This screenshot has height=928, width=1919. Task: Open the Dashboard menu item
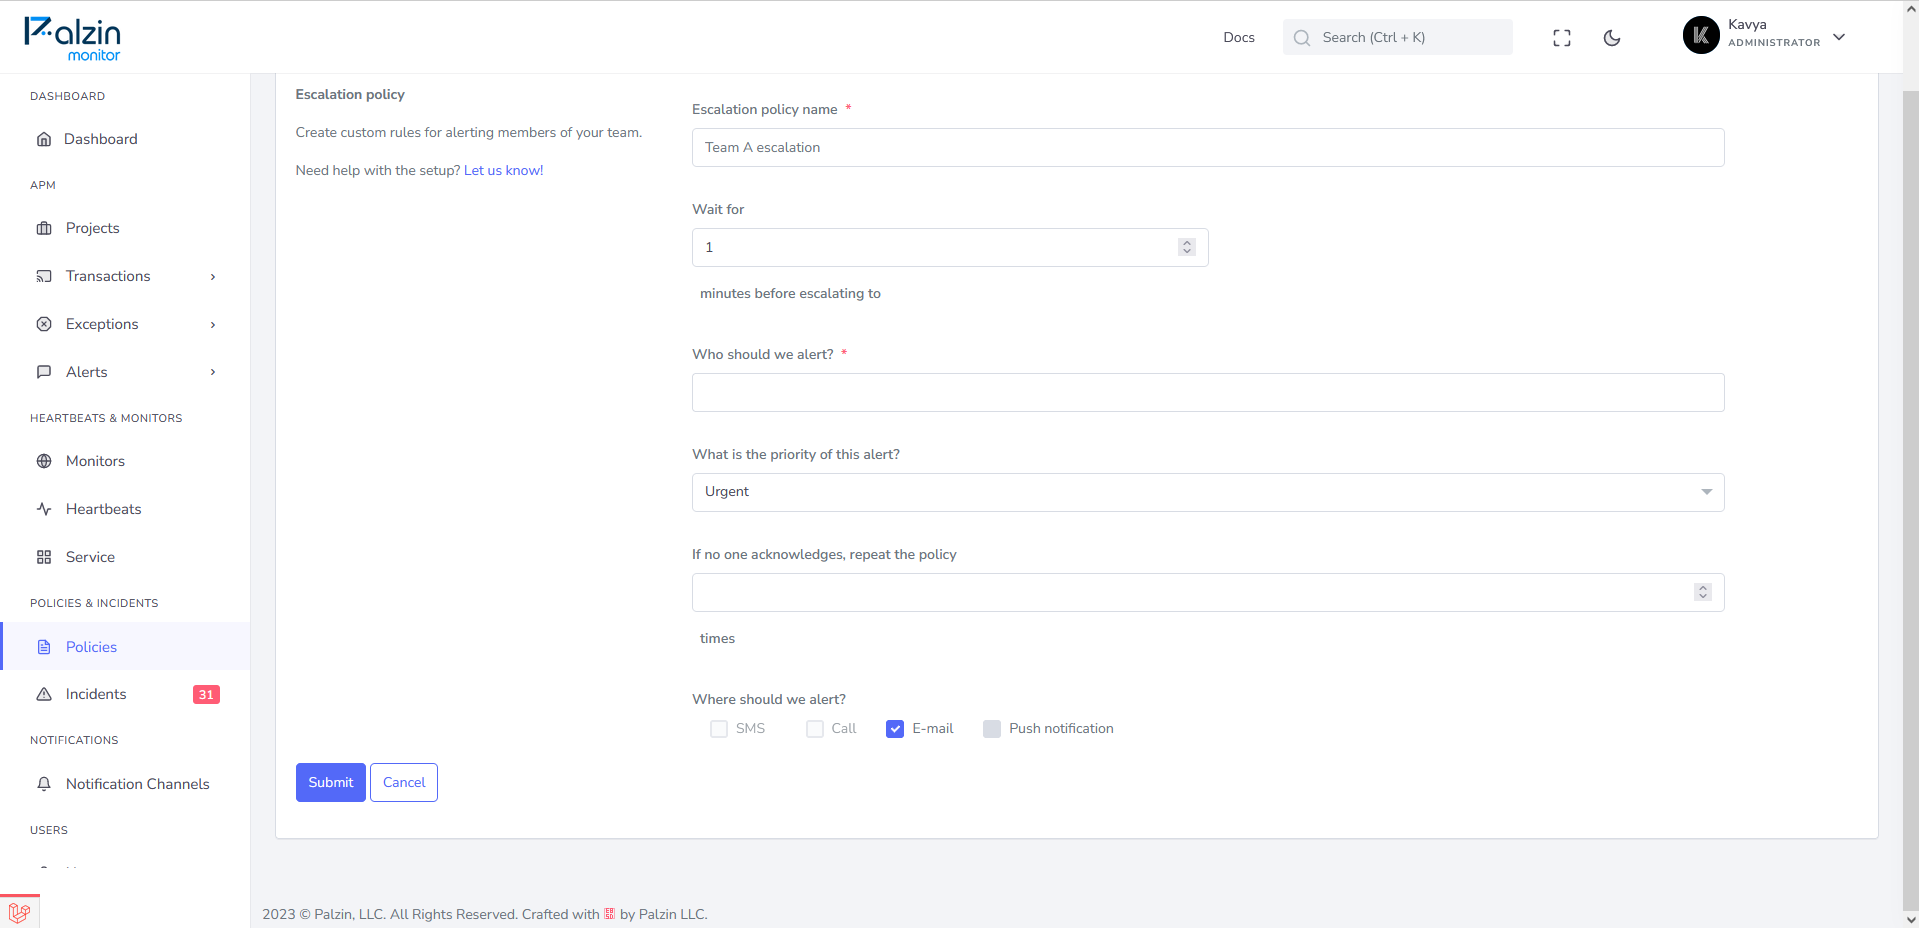click(125, 139)
